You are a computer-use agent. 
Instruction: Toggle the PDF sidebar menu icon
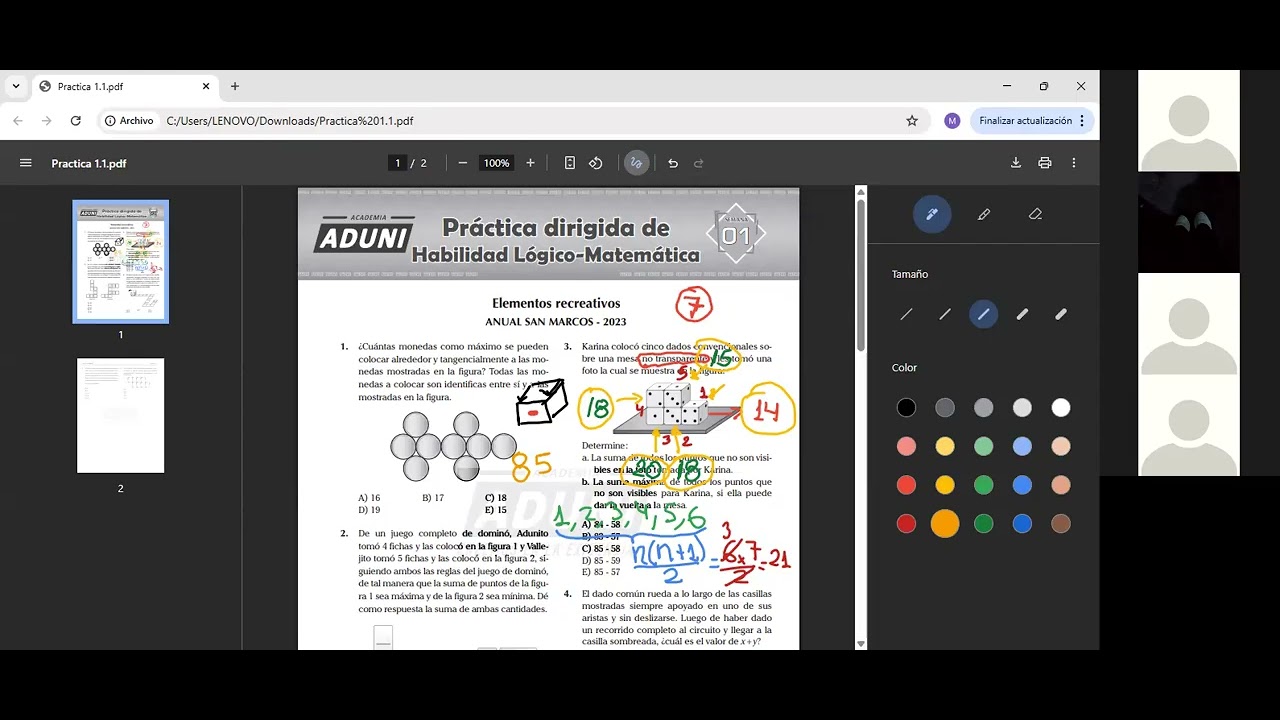(x=26, y=163)
